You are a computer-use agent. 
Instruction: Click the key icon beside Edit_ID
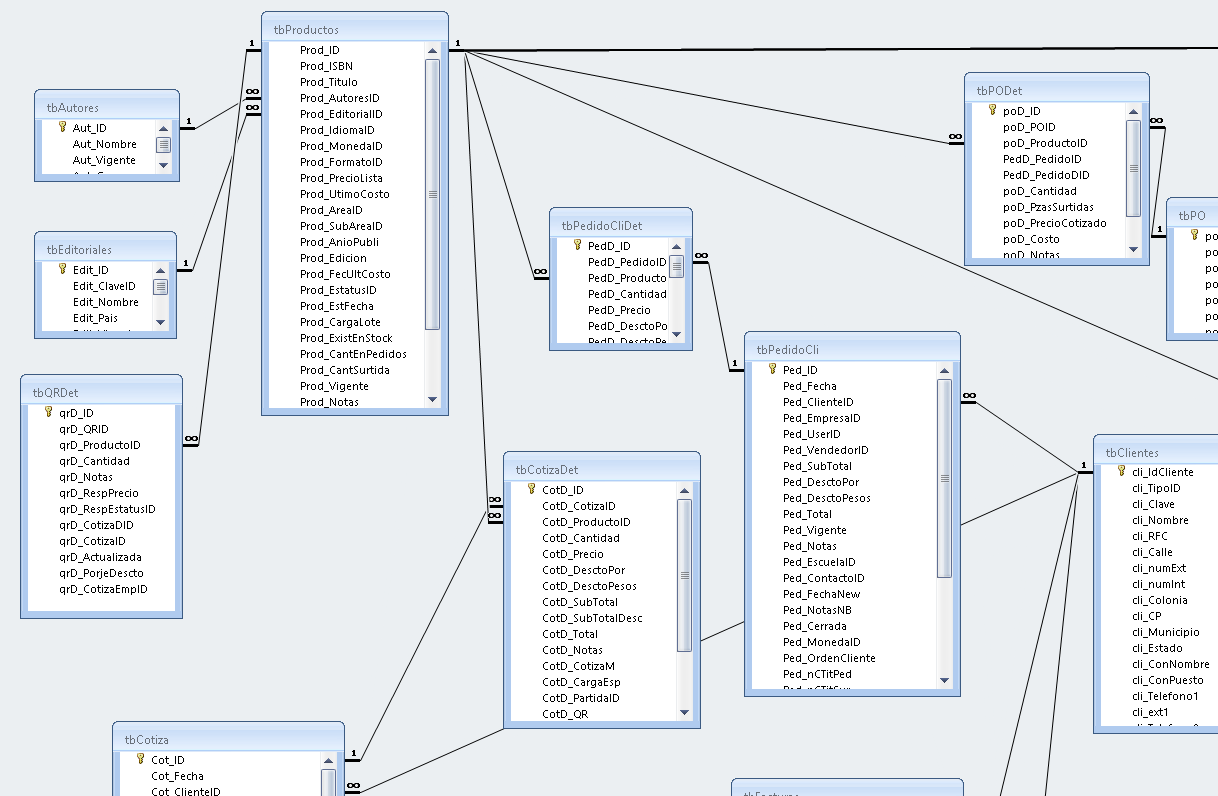[x=62, y=270]
